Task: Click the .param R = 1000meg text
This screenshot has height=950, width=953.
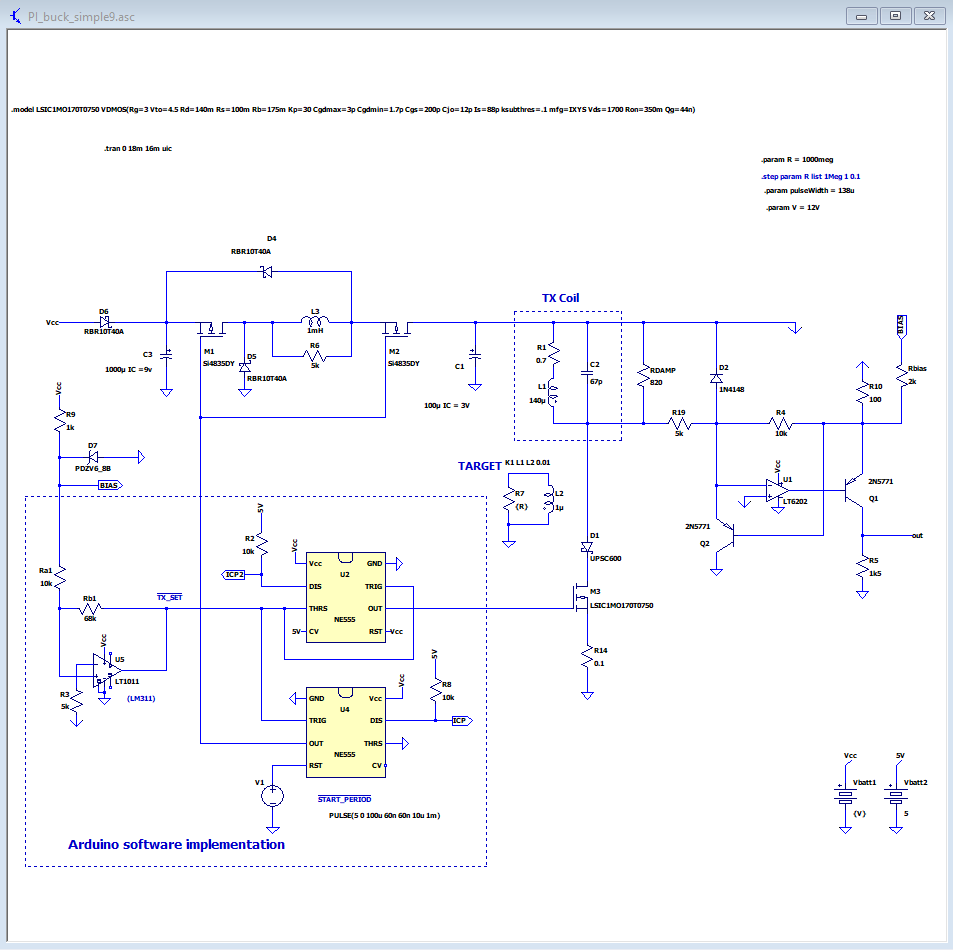Action: (x=797, y=159)
